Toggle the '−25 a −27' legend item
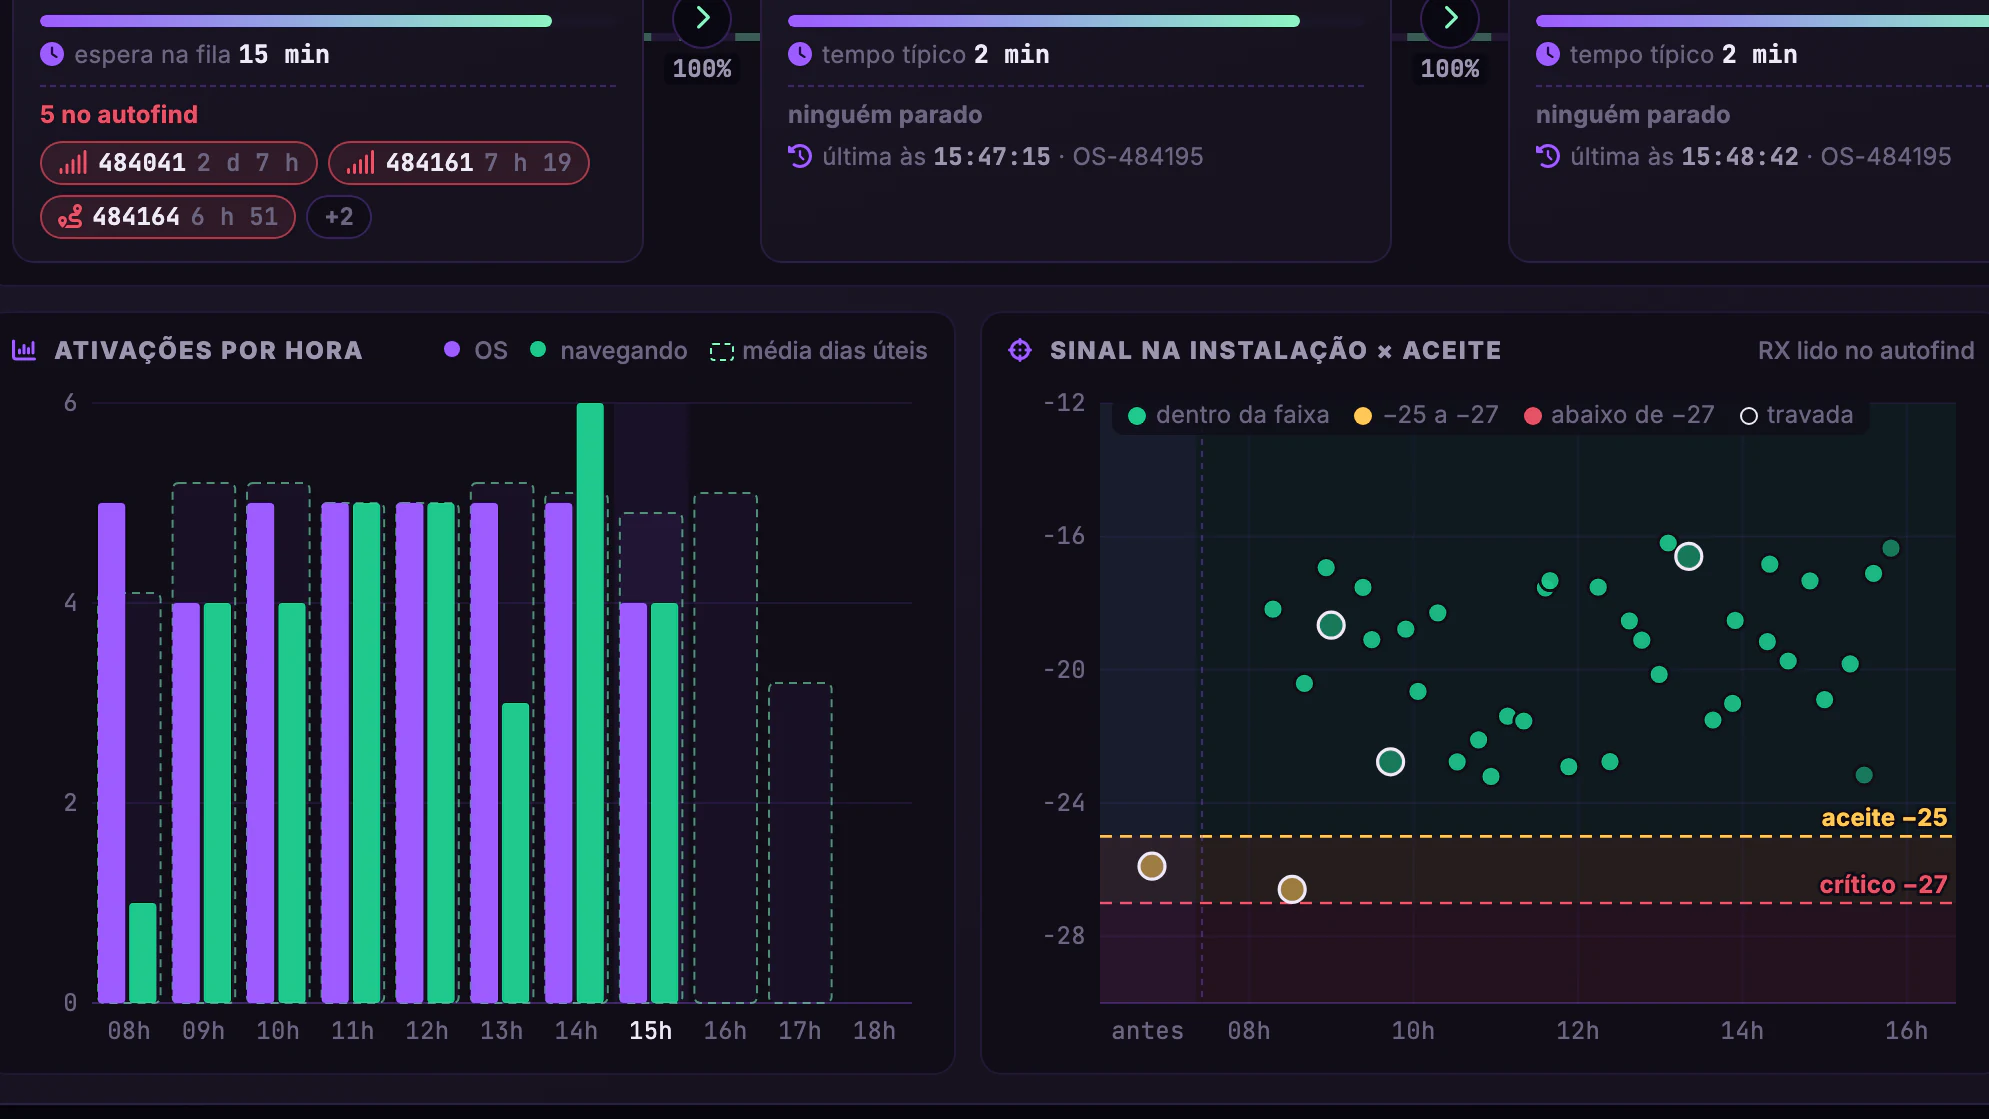The image size is (1989, 1119). [1426, 415]
